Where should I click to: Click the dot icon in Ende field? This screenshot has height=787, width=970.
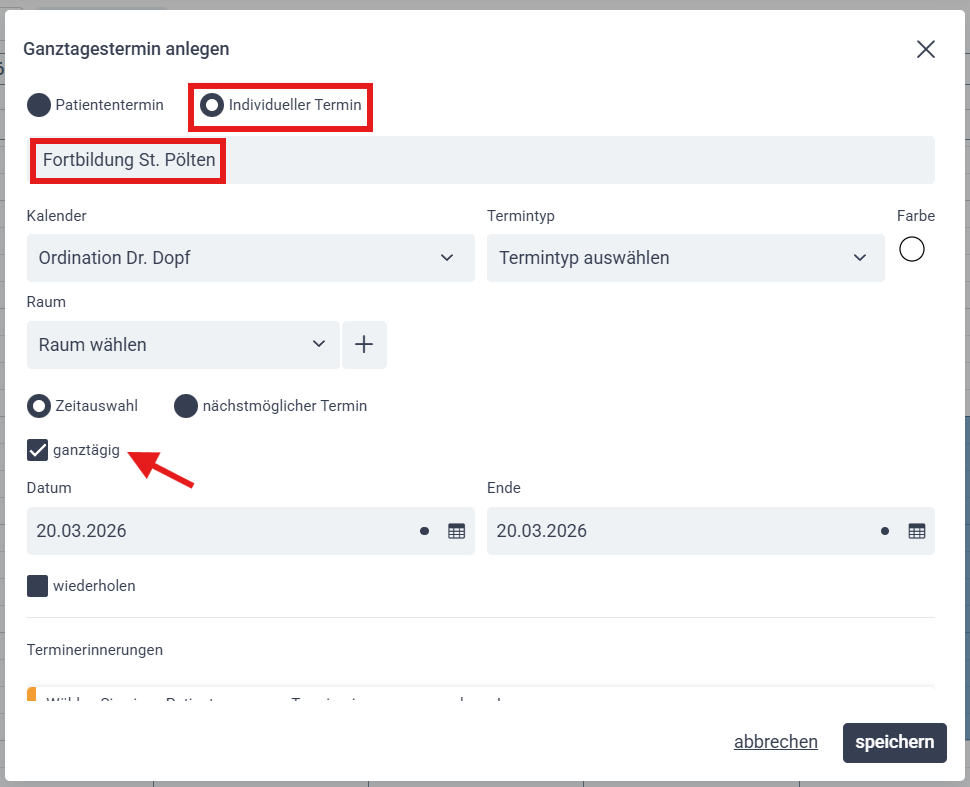point(884,531)
